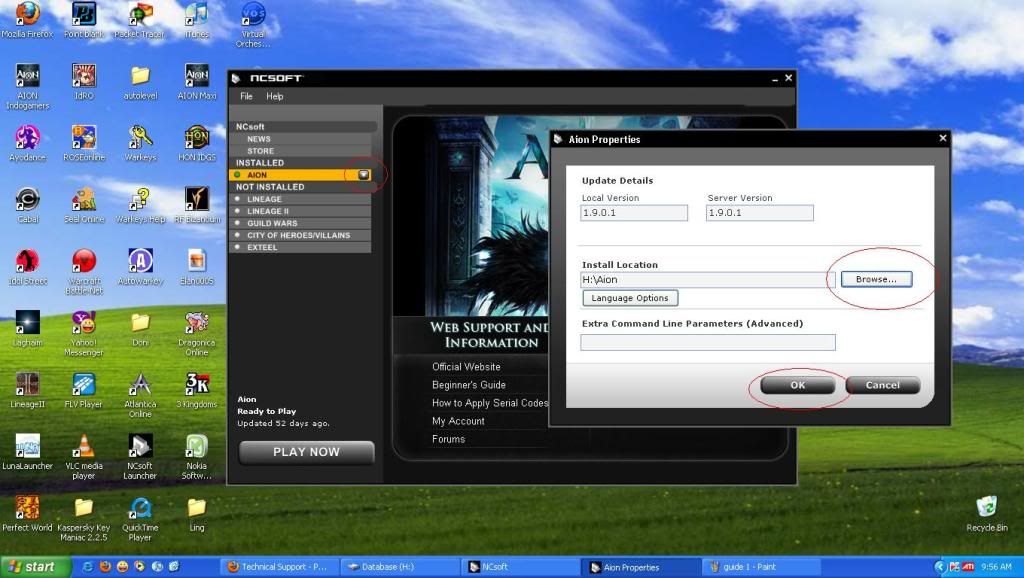1024x578 pixels.
Task: Confirm Aion Properties with OK
Action: tap(797, 385)
